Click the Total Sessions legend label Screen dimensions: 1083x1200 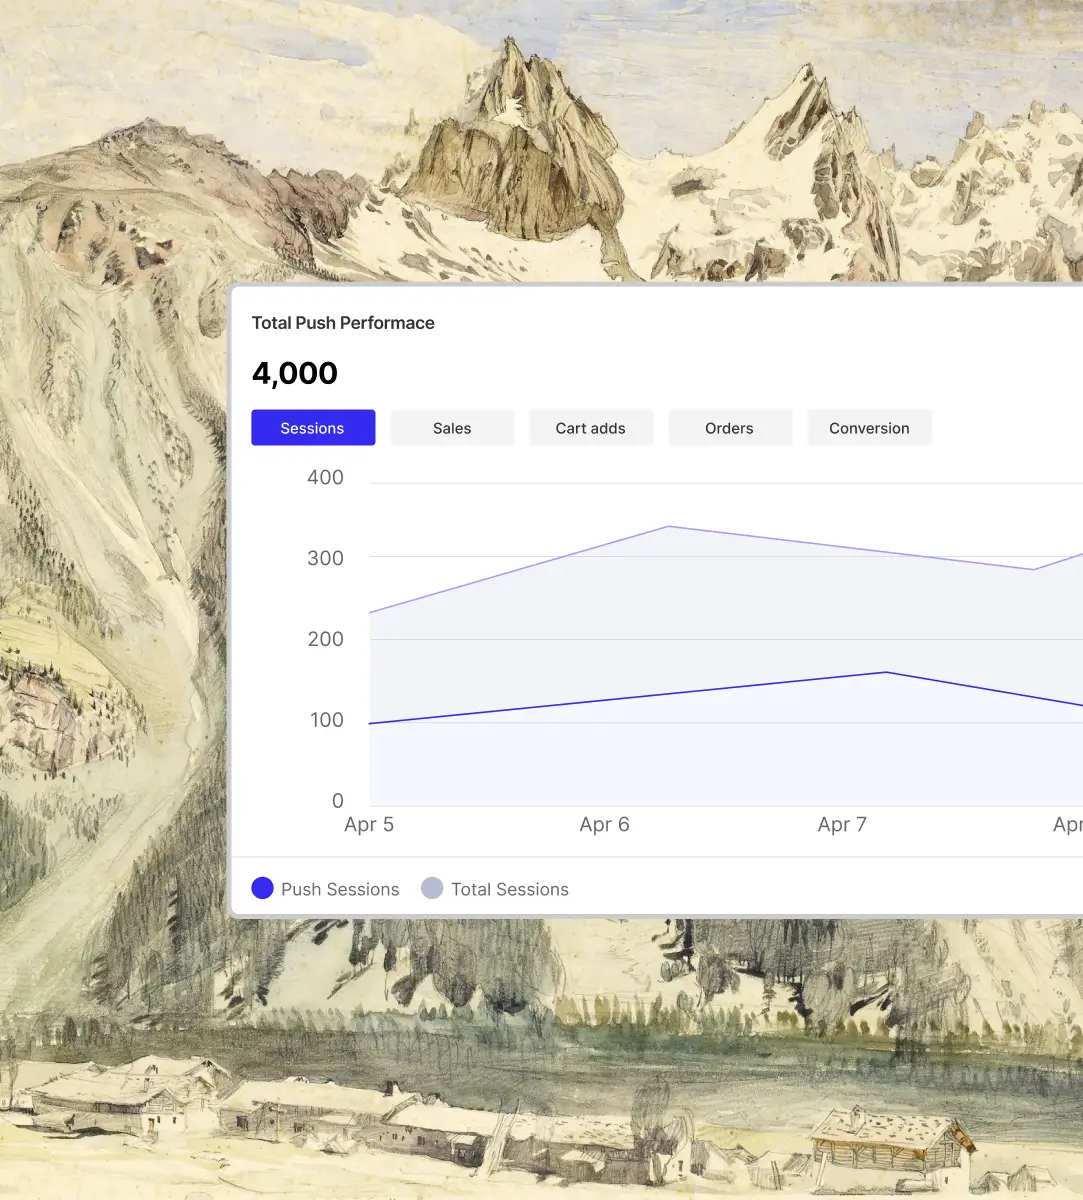pyautogui.click(x=510, y=889)
